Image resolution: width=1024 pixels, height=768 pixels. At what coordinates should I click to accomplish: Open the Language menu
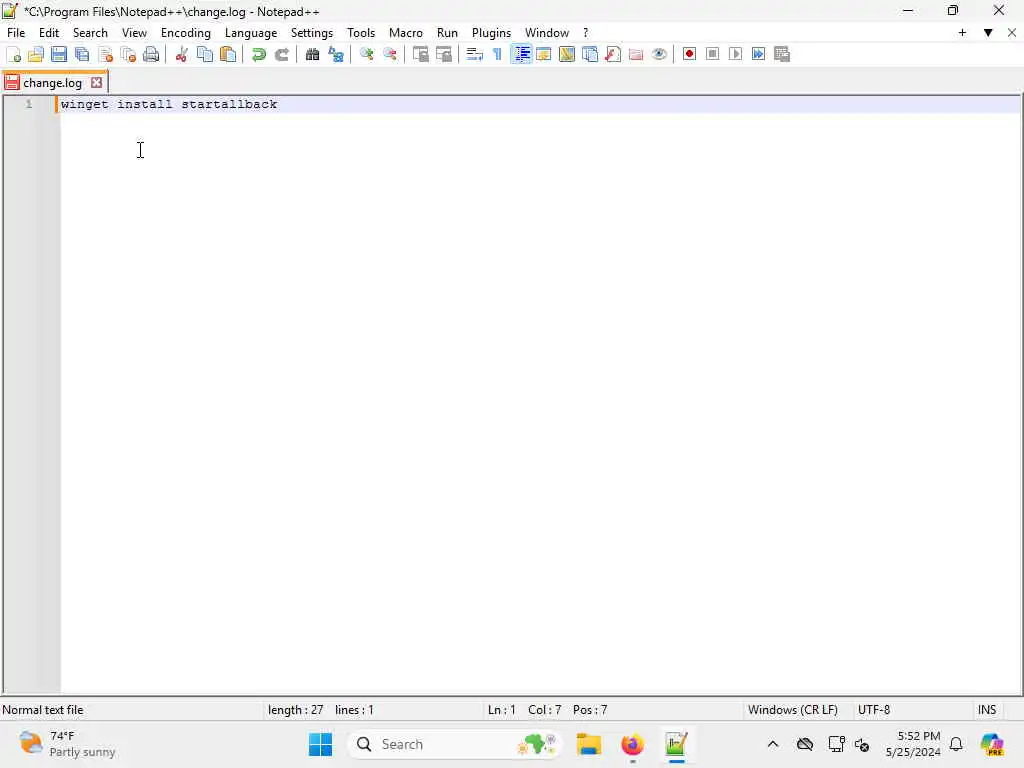[x=251, y=33]
